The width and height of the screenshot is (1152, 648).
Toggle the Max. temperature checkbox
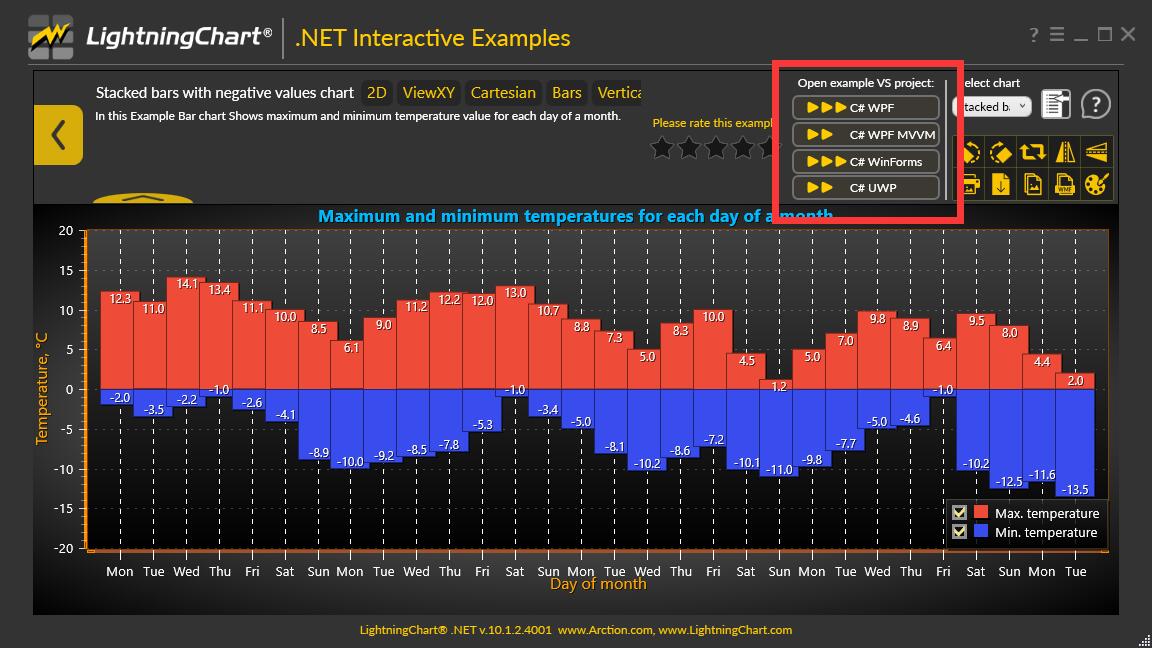click(x=959, y=513)
